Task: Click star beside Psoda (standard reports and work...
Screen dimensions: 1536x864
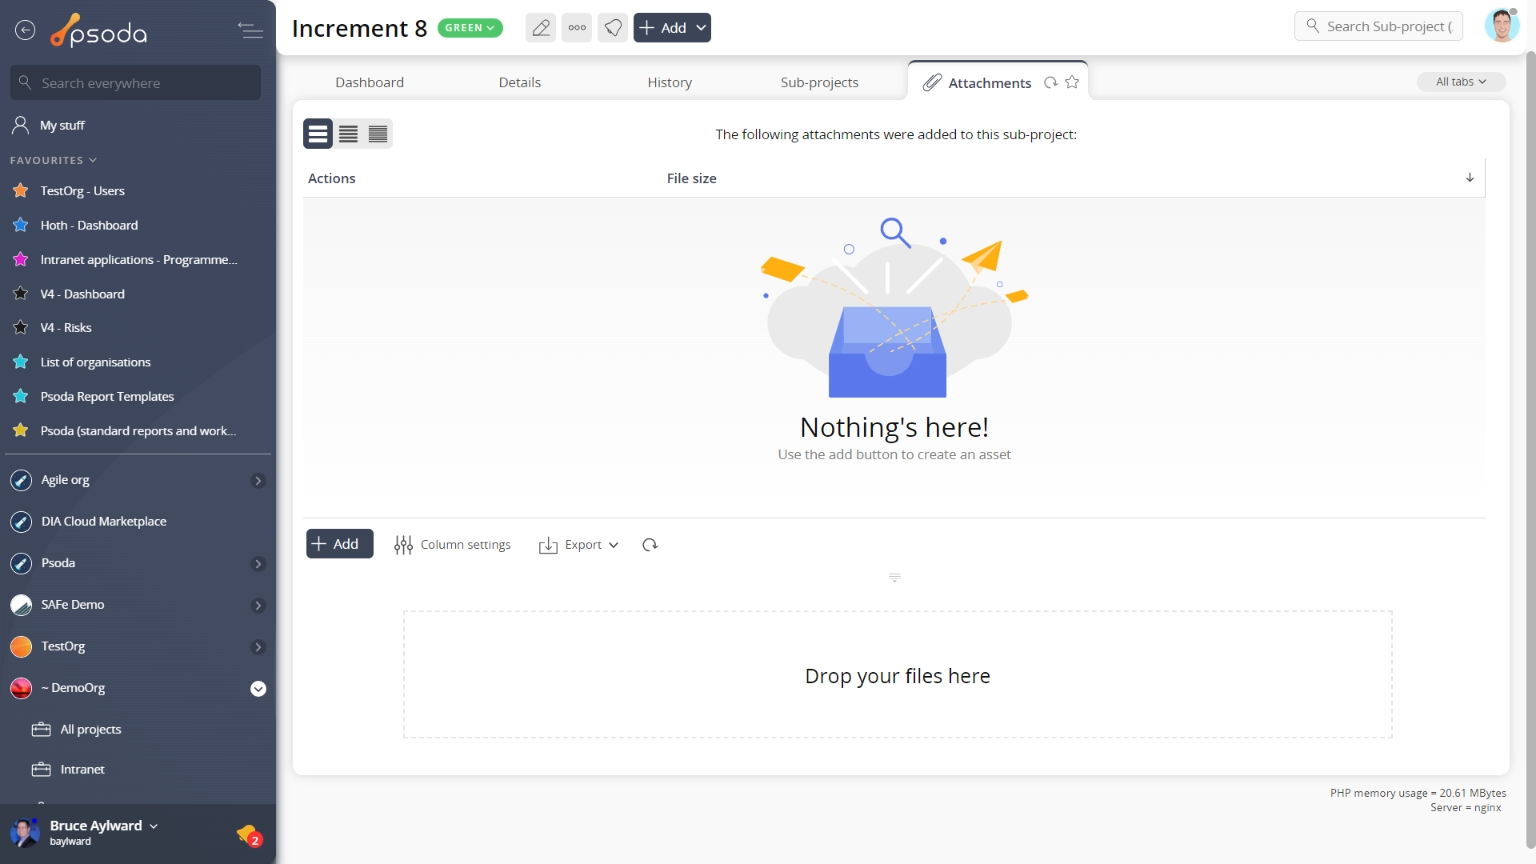Action: tap(20, 431)
